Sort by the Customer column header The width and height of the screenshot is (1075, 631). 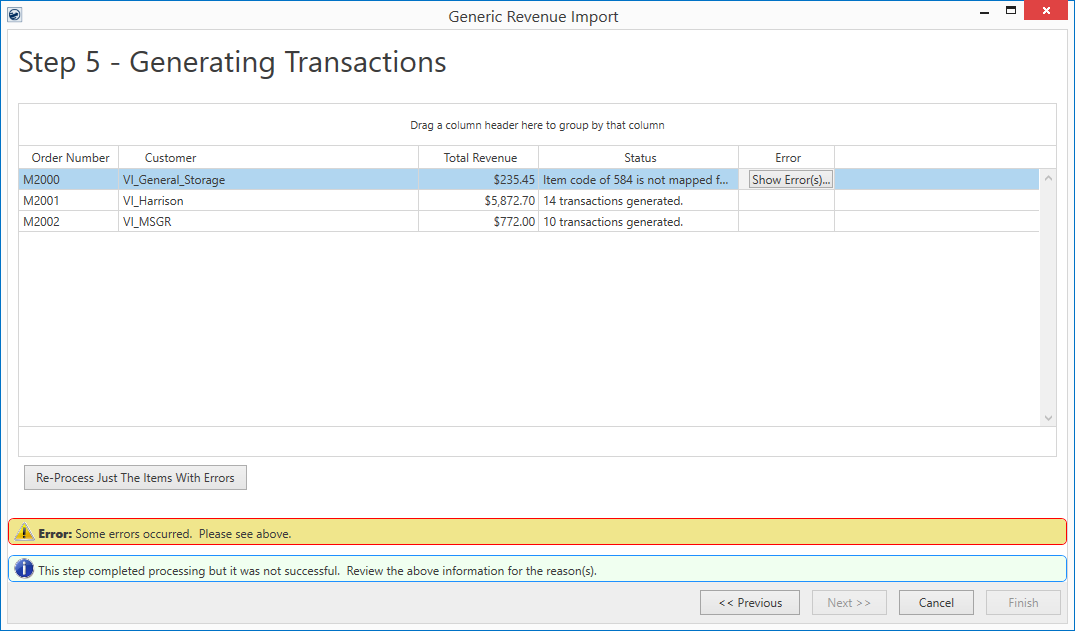(x=170, y=158)
